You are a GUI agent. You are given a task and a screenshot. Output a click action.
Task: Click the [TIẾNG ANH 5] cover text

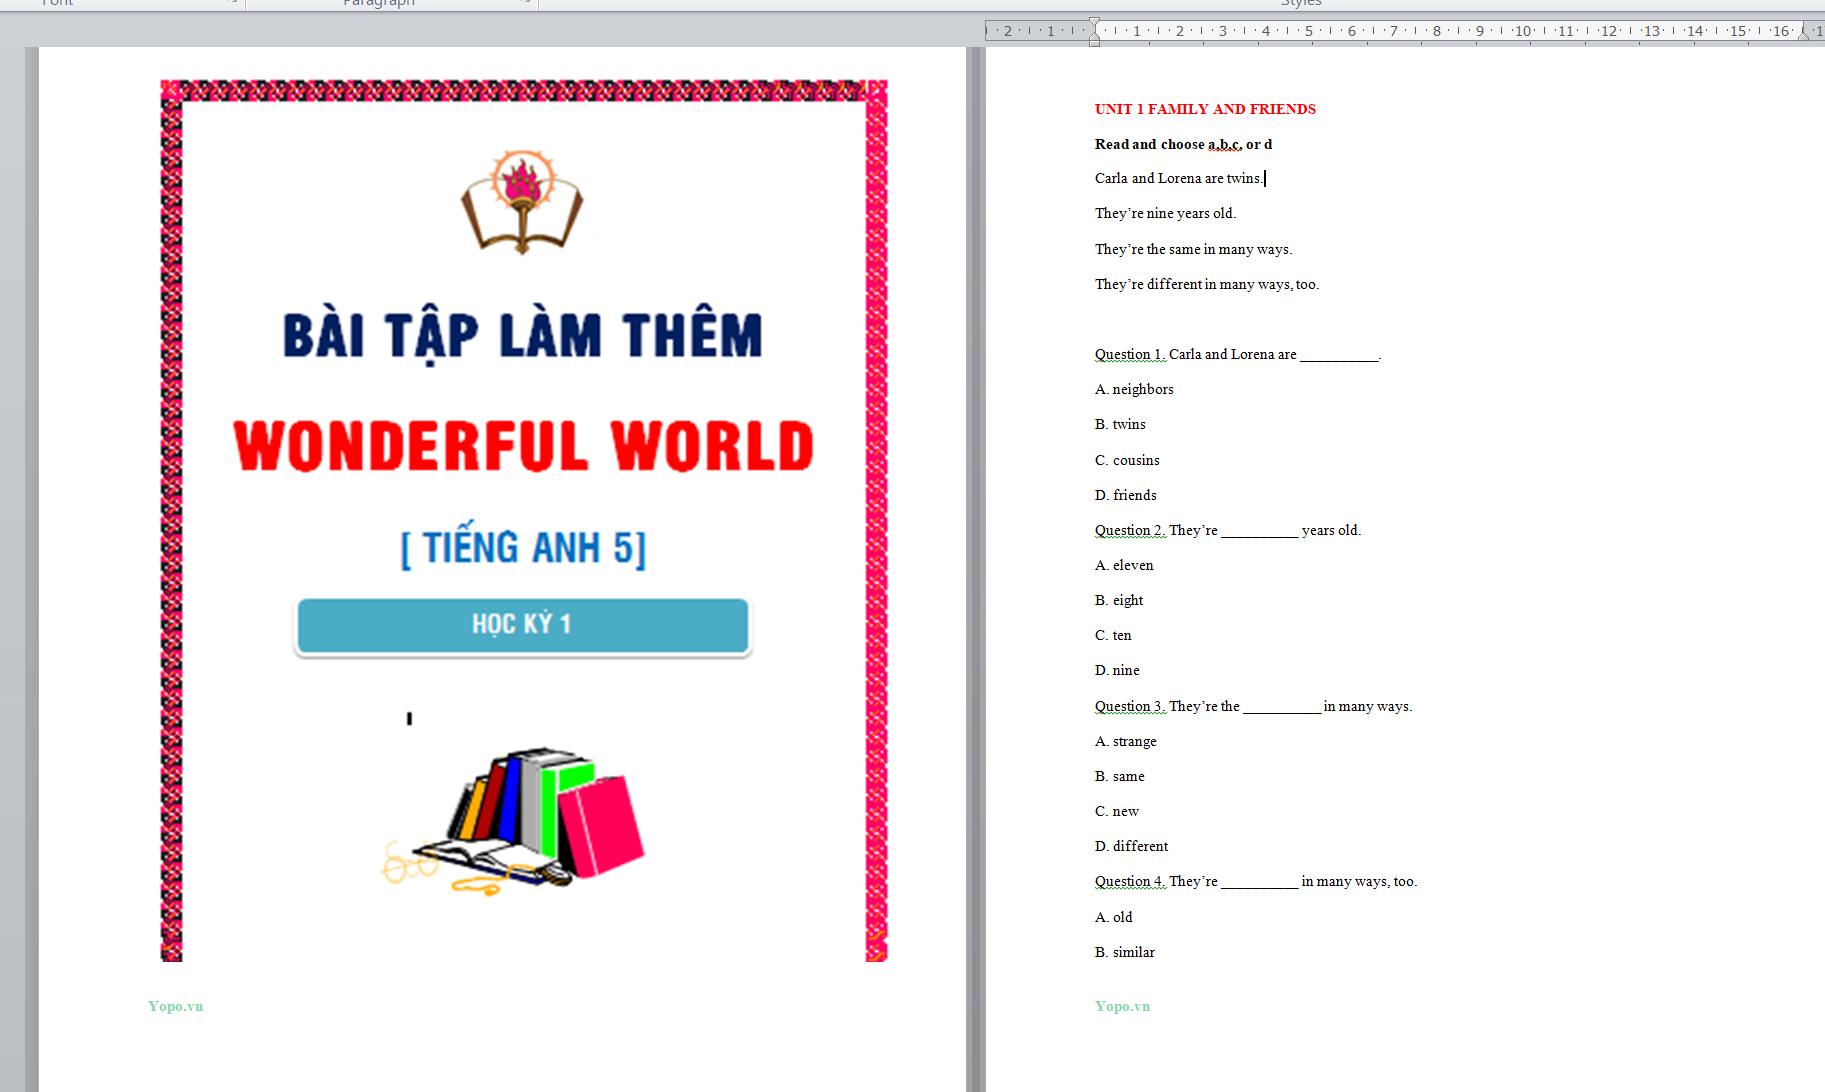tap(523, 547)
